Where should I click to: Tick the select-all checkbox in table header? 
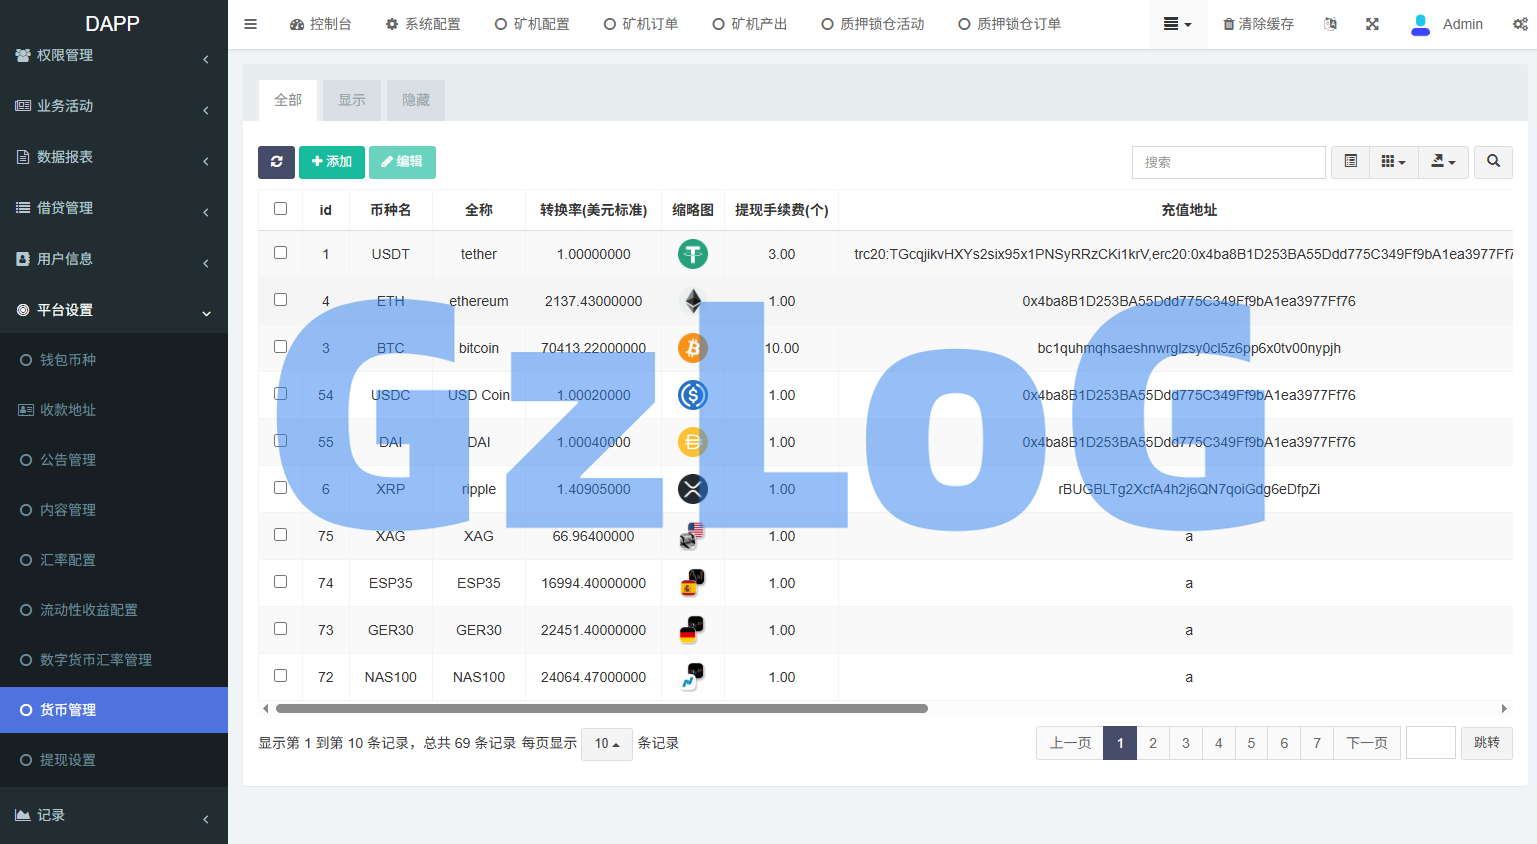click(280, 208)
